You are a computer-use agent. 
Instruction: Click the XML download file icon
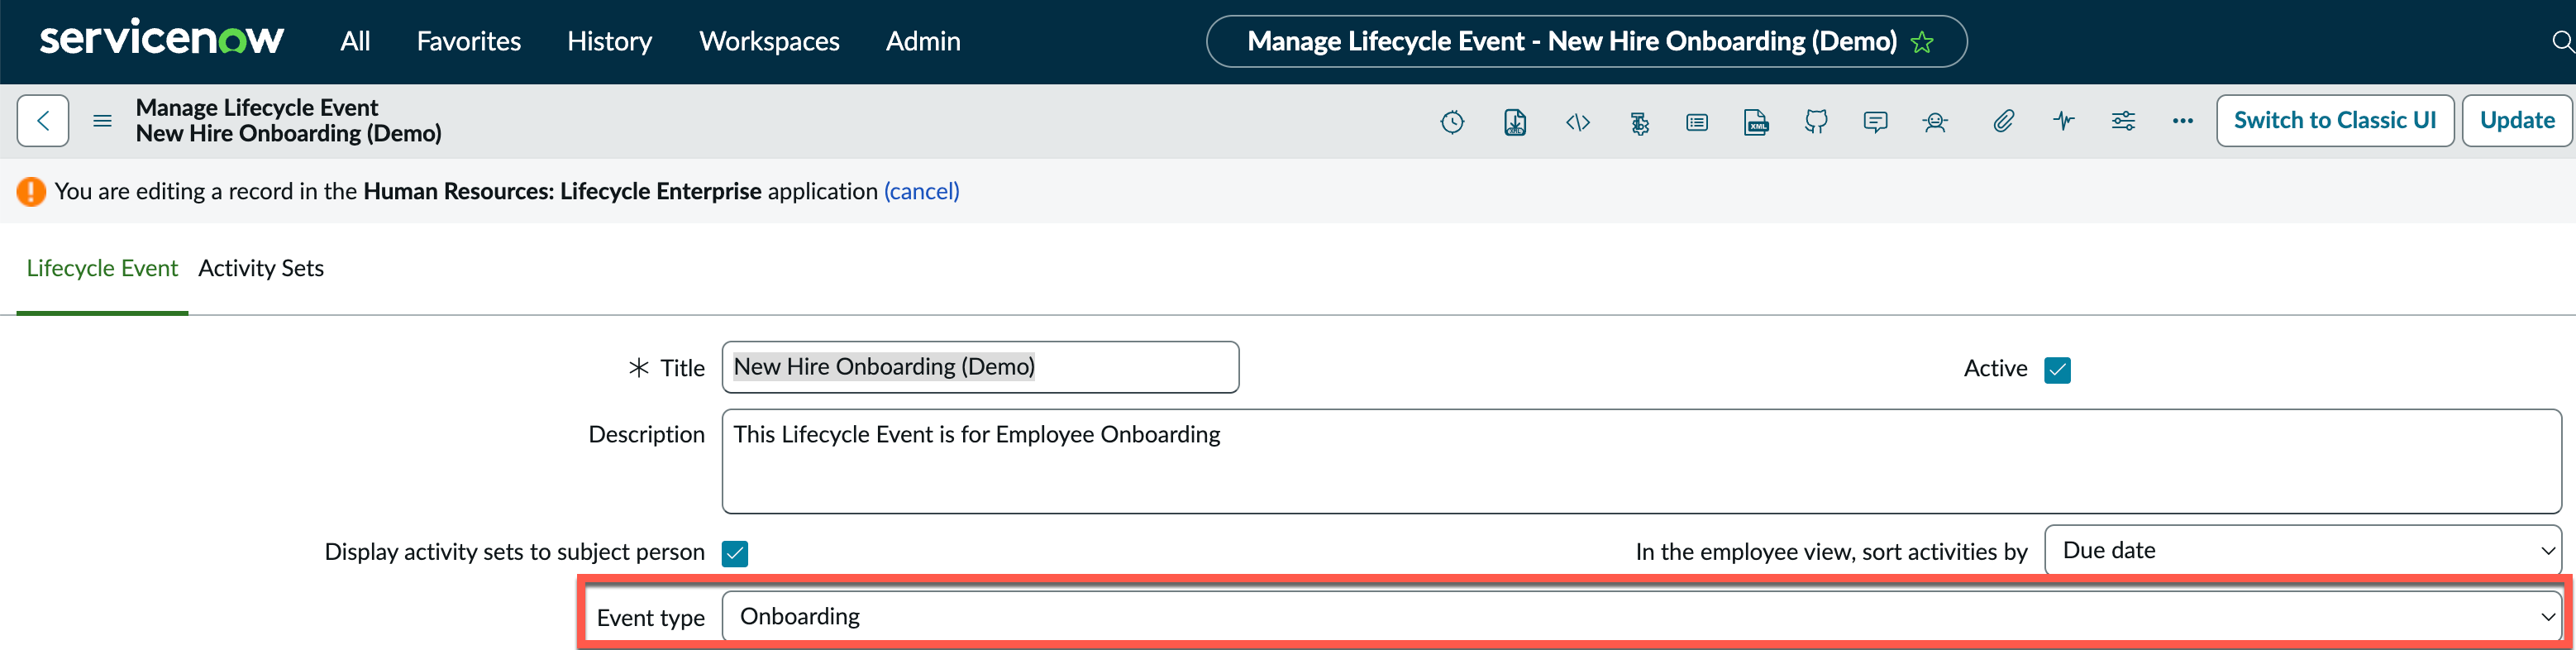coord(1515,122)
